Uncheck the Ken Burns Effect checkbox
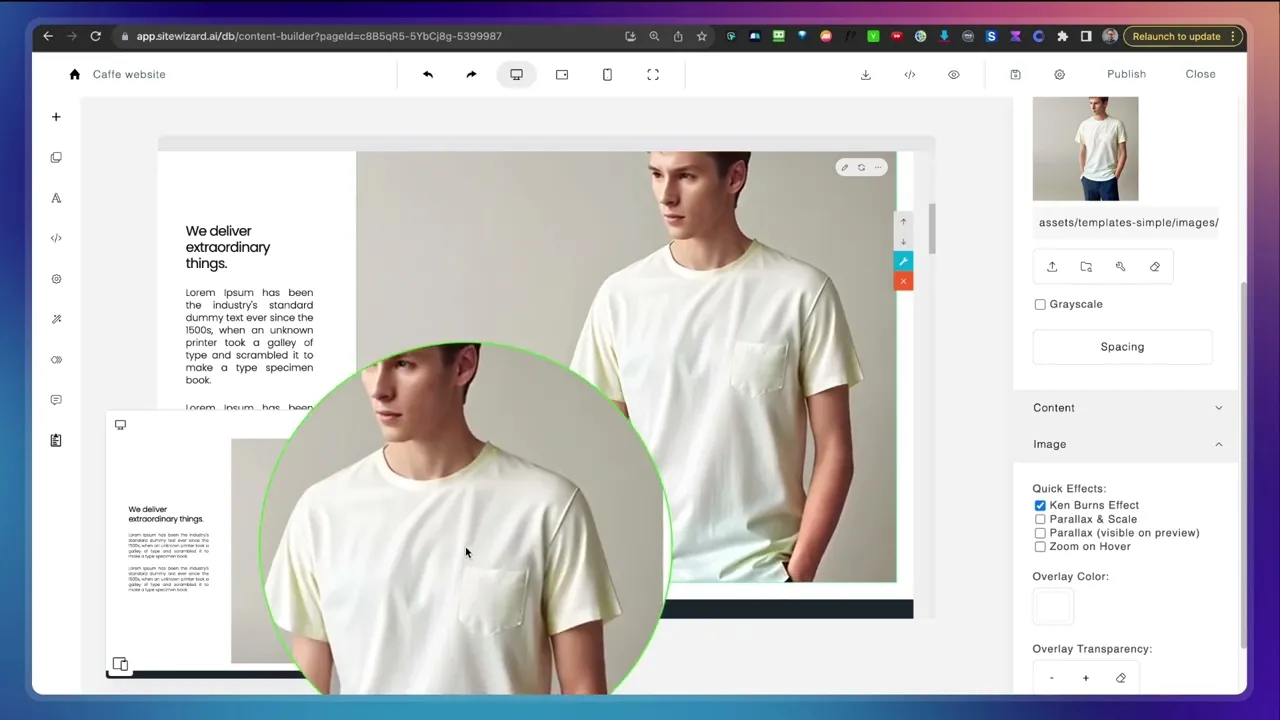Viewport: 1280px width, 720px height. [x=1040, y=505]
